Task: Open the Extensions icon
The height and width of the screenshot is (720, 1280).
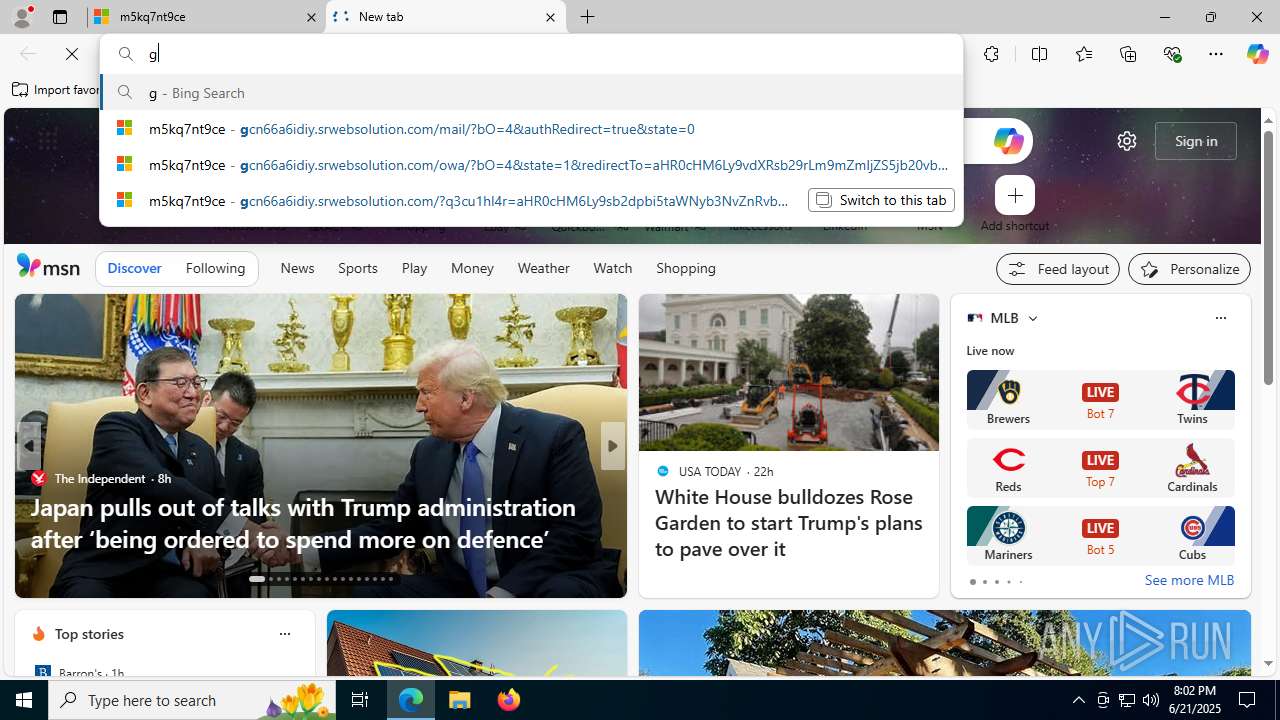Action: click(991, 54)
